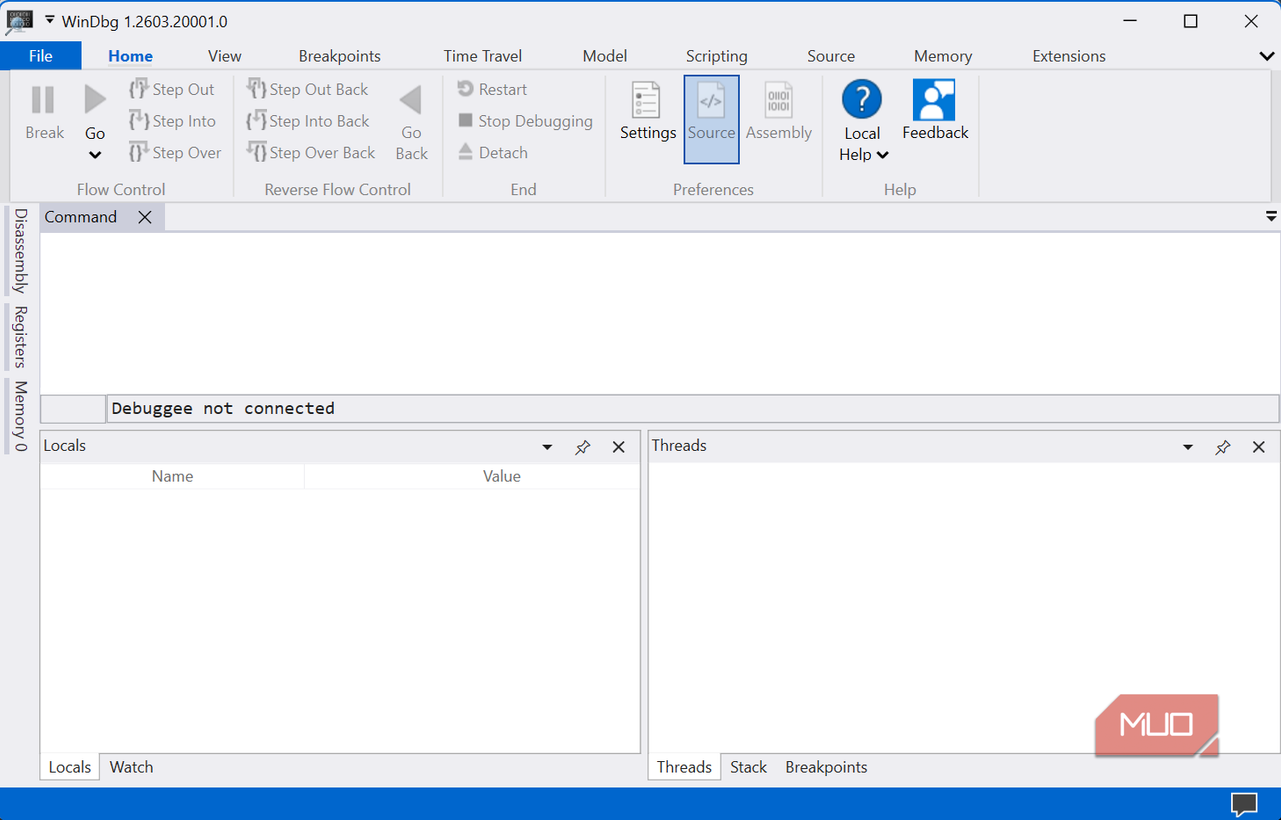Open the Settings preferences icon
Screen dimensions: 1281x820
click(x=647, y=100)
